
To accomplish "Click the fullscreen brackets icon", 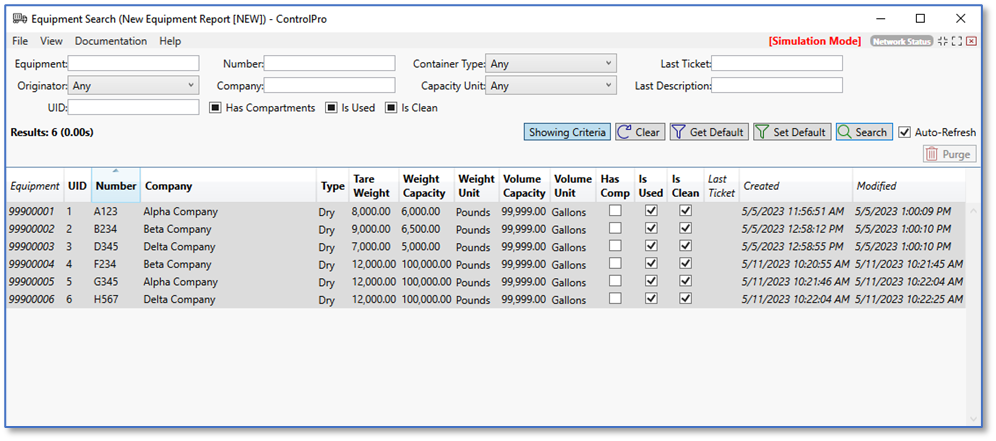I will (x=957, y=41).
